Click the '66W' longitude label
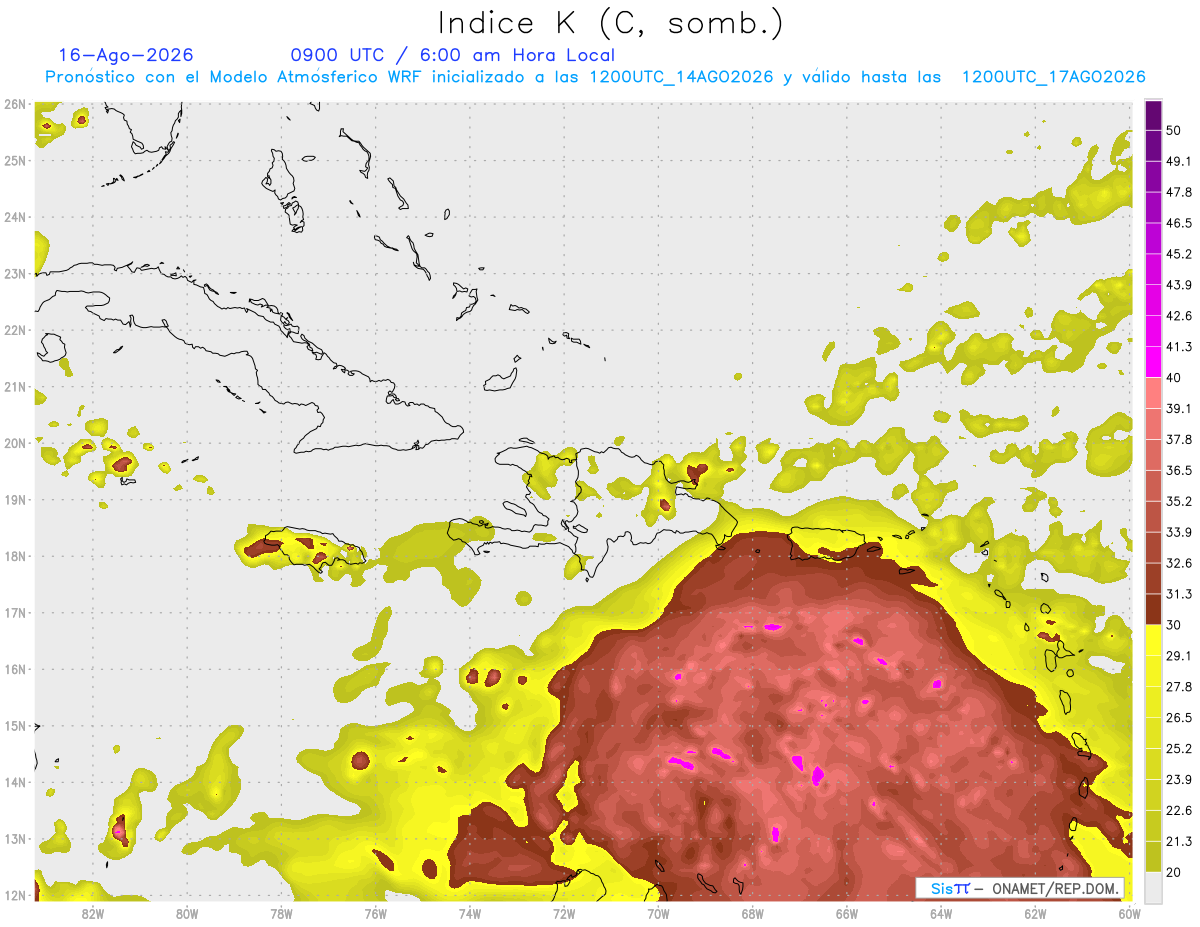1200x927 pixels. click(847, 913)
